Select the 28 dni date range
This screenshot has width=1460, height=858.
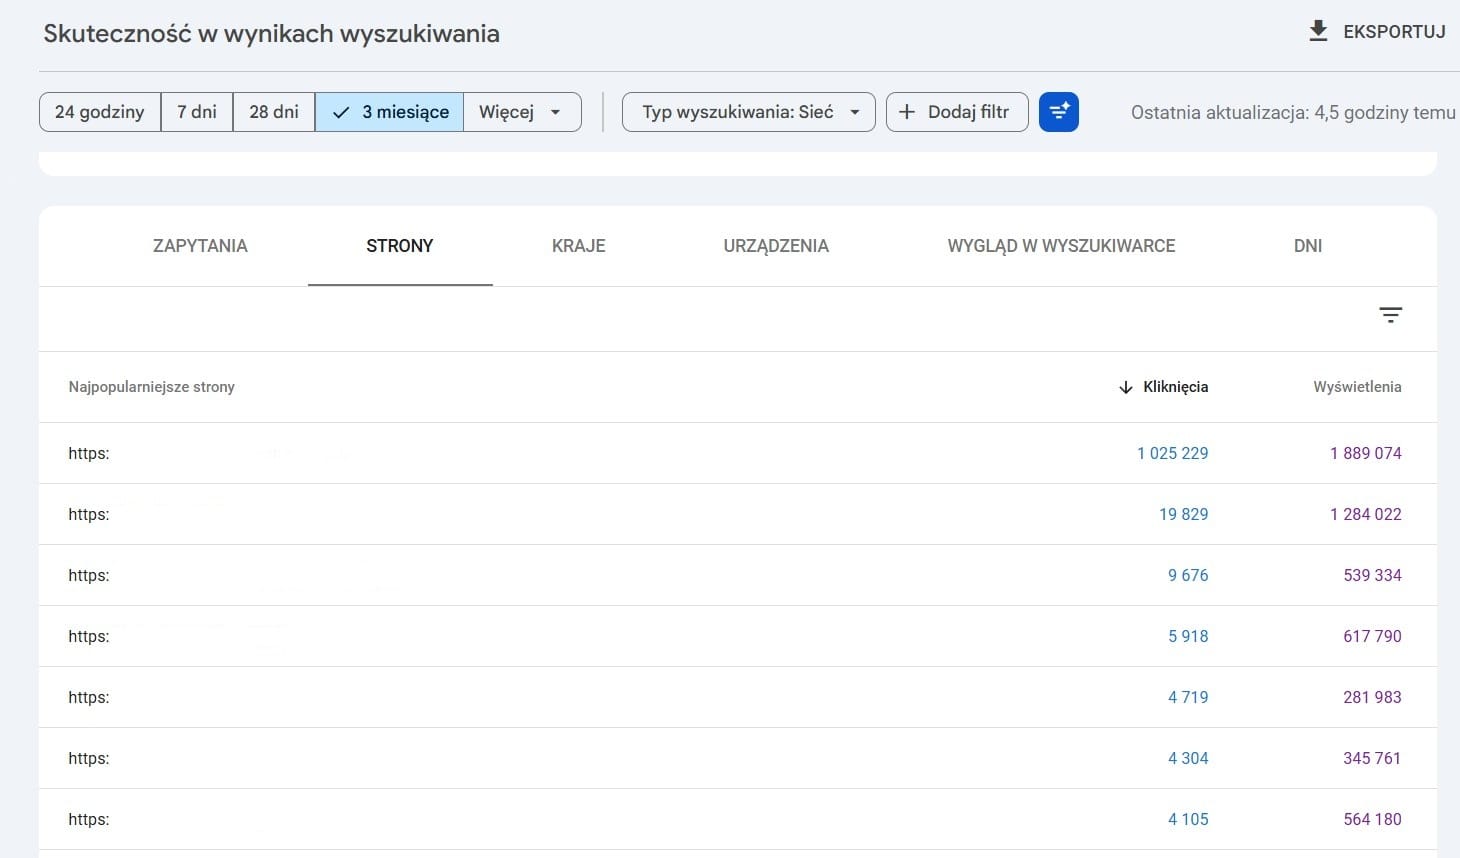pos(274,112)
